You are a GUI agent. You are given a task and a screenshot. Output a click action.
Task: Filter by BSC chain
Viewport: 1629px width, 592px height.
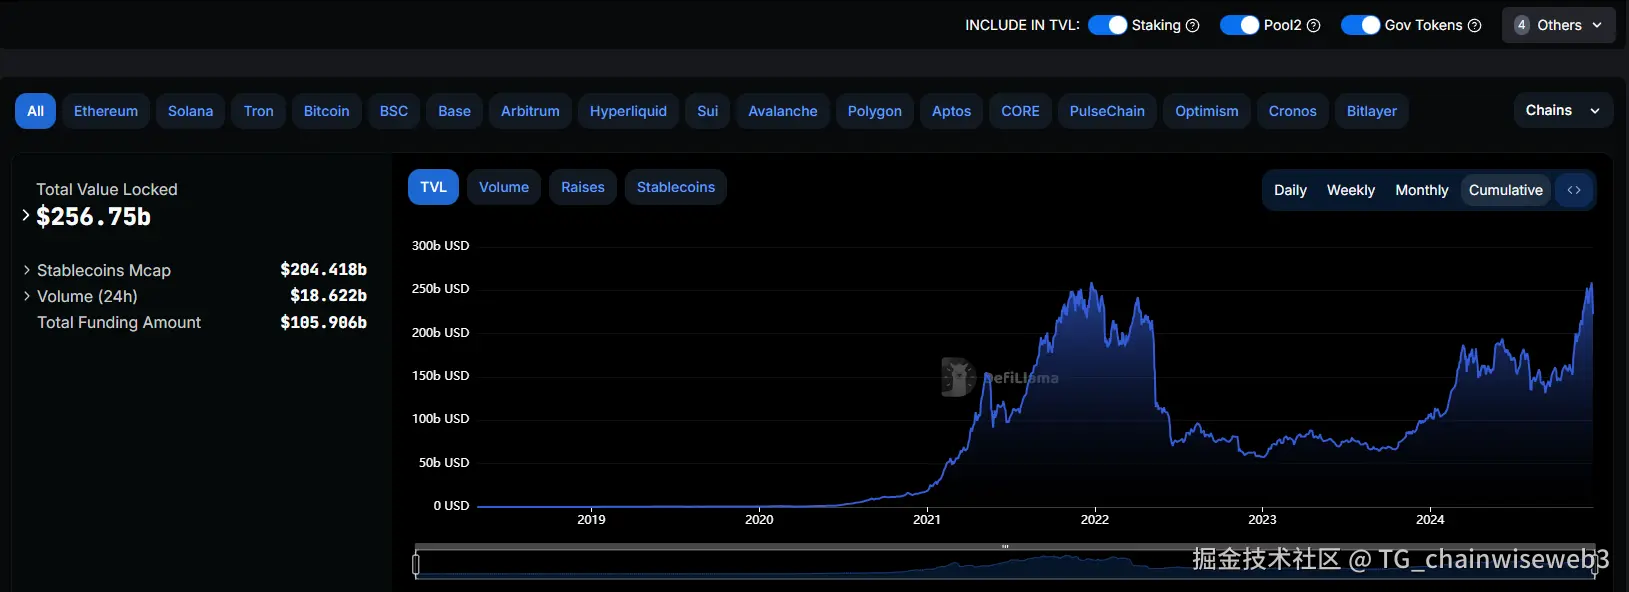[394, 111]
